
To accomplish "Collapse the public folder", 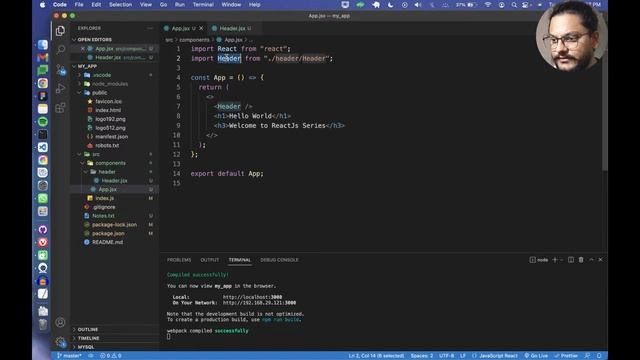I will coord(100,93).
